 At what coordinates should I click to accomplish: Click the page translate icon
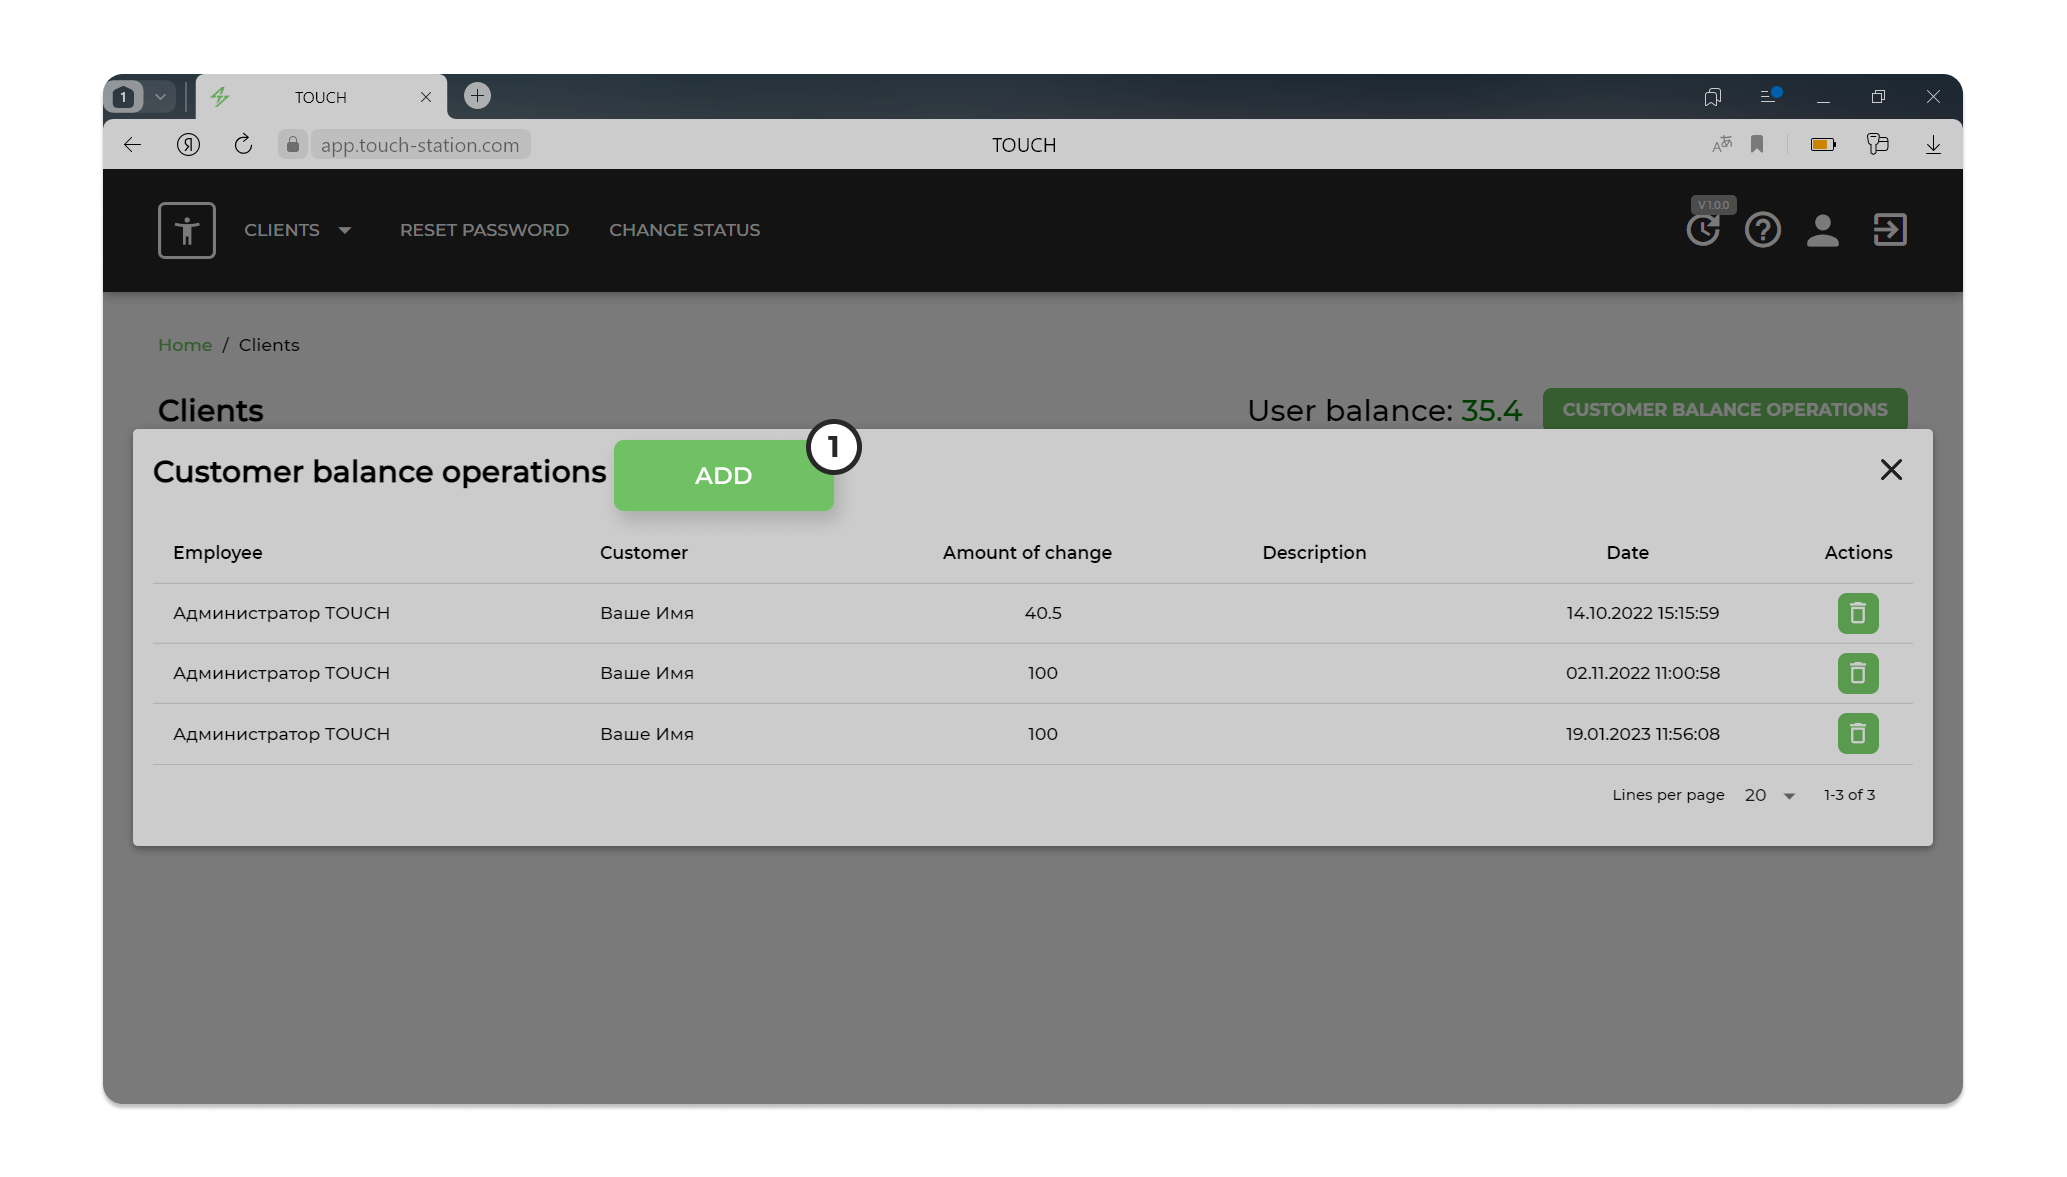click(1722, 145)
